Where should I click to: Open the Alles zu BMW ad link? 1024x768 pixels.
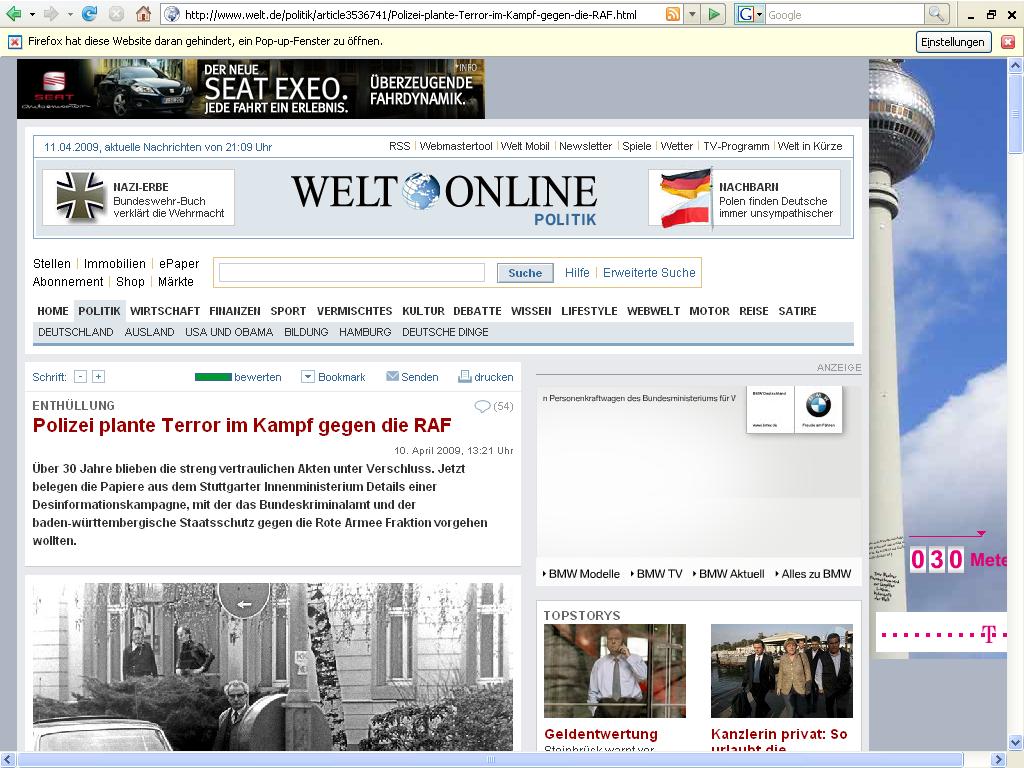click(x=816, y=574)
